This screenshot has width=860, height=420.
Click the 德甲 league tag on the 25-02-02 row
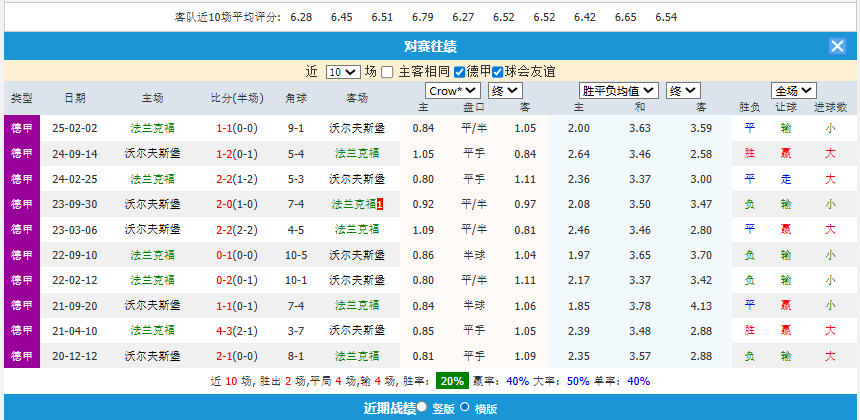[21, 128]
